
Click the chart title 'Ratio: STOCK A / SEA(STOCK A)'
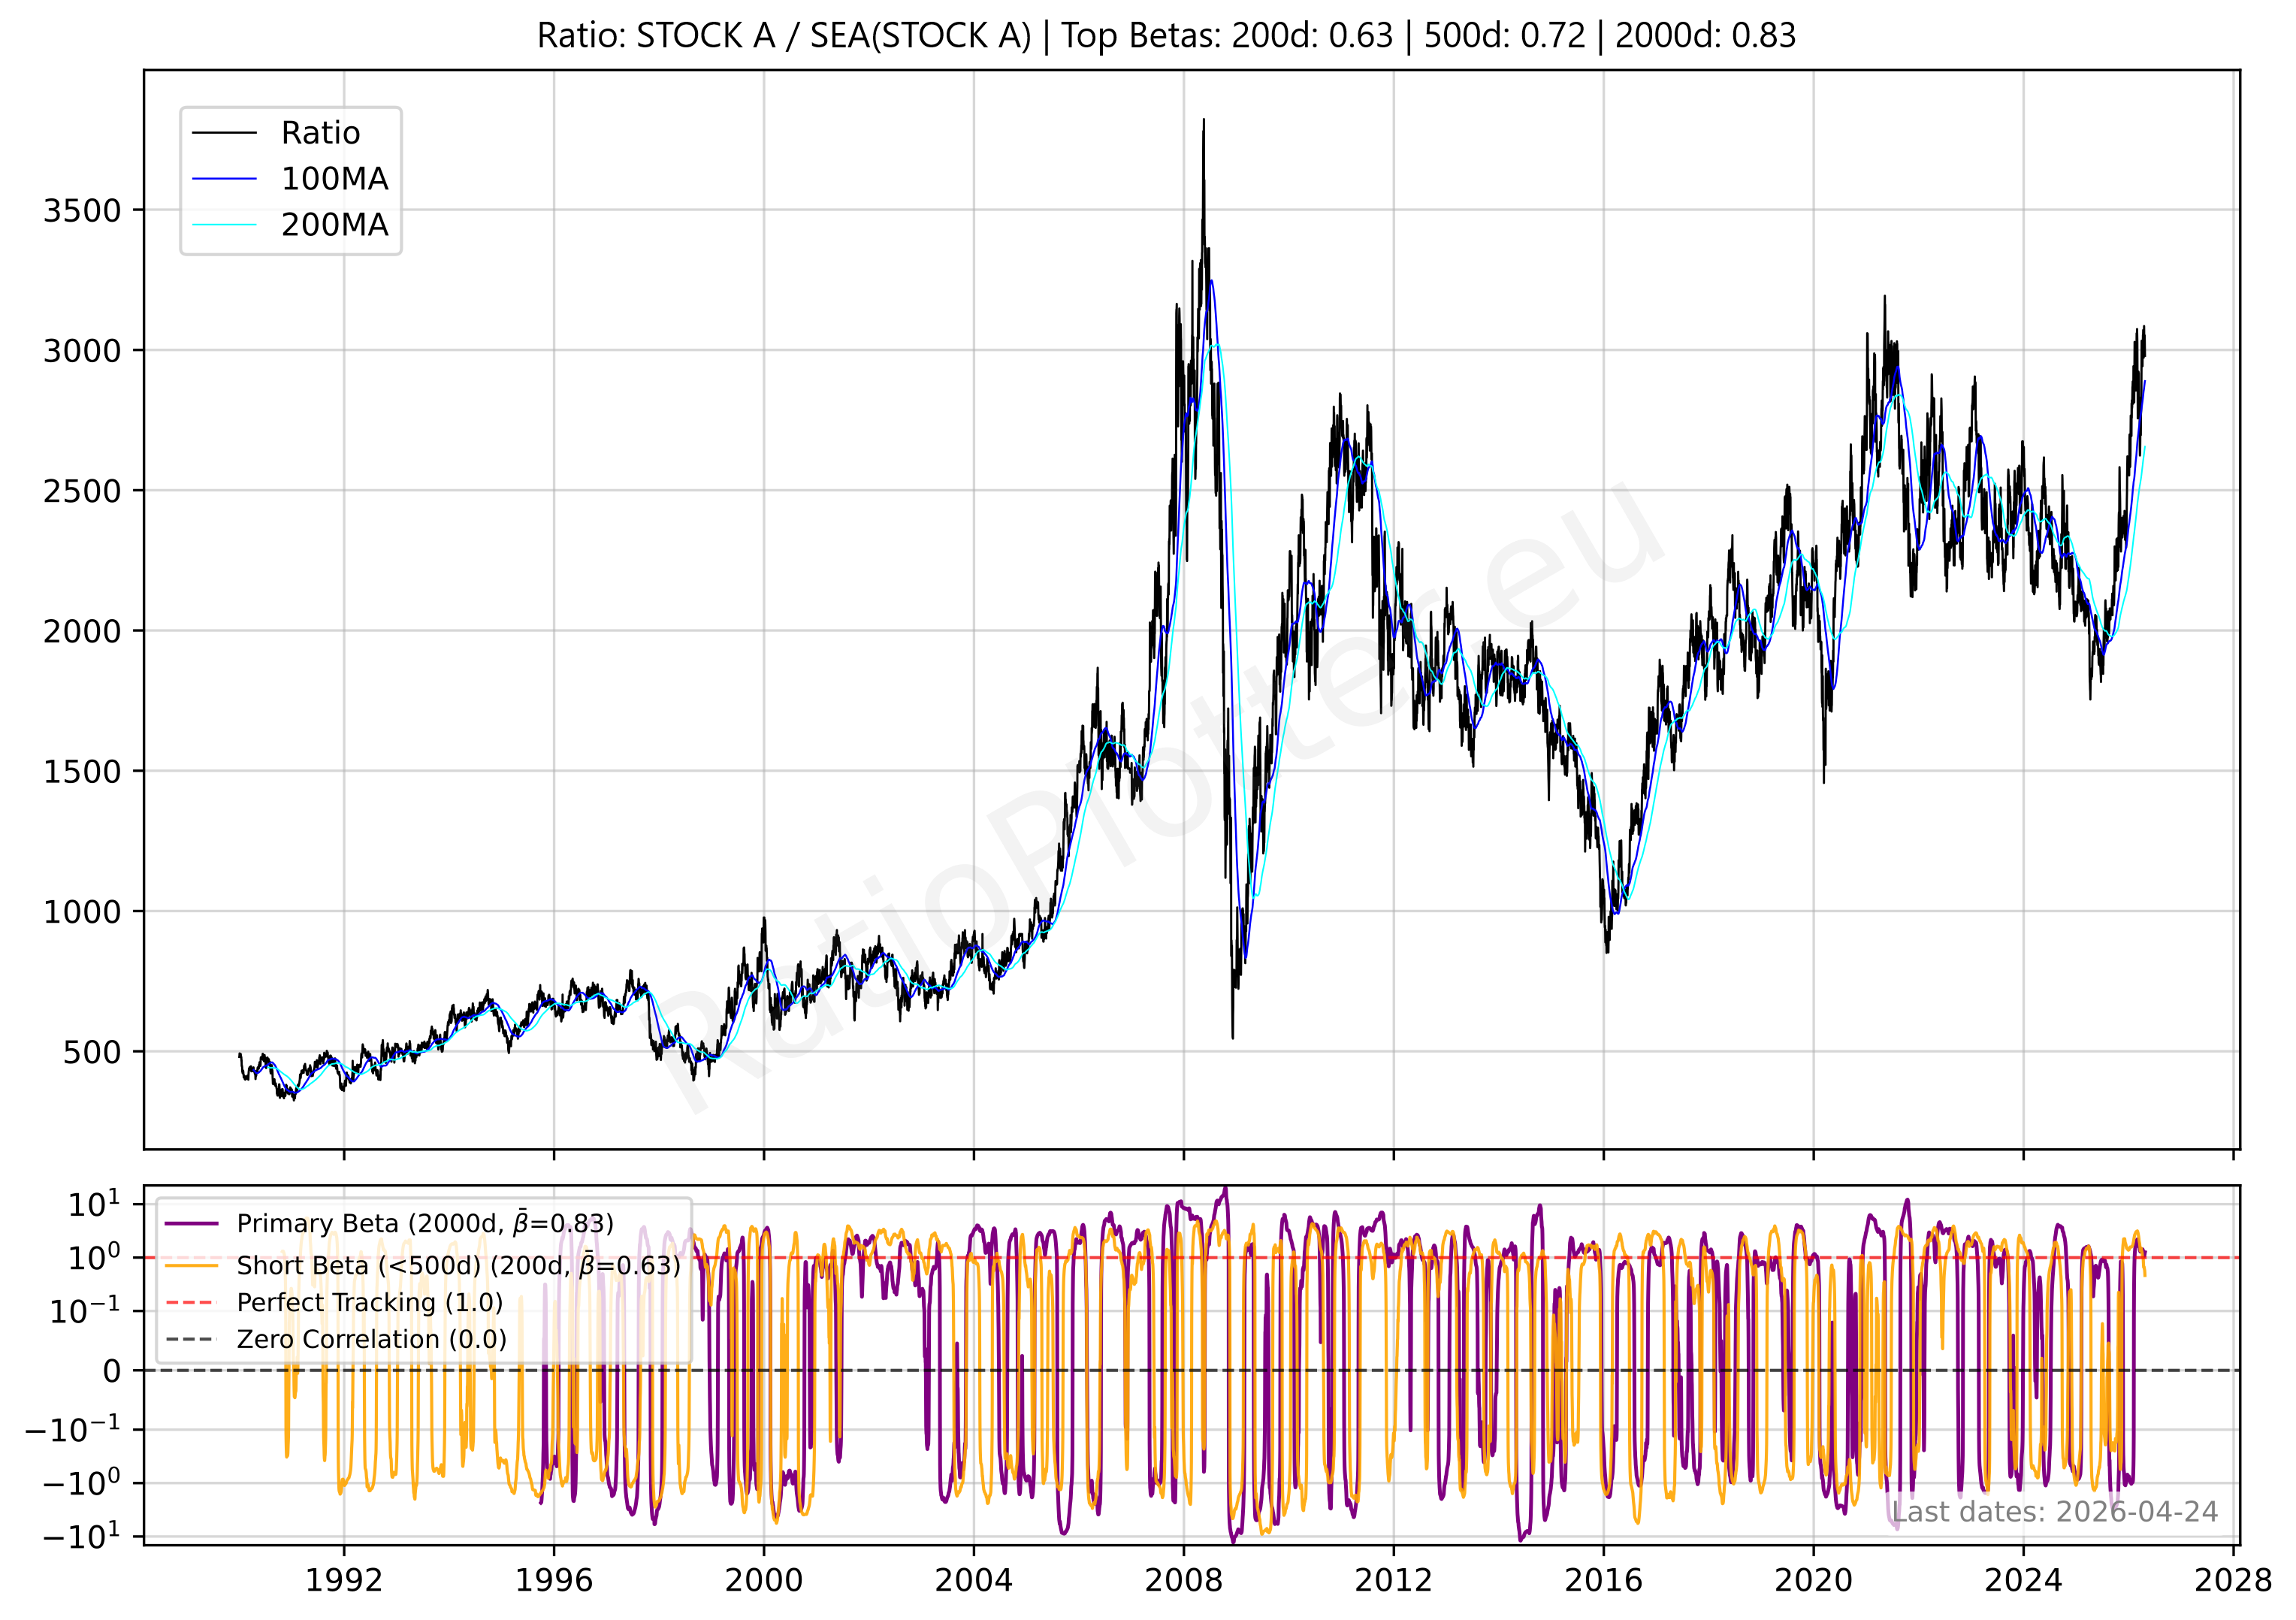click(x=784, y=36)
